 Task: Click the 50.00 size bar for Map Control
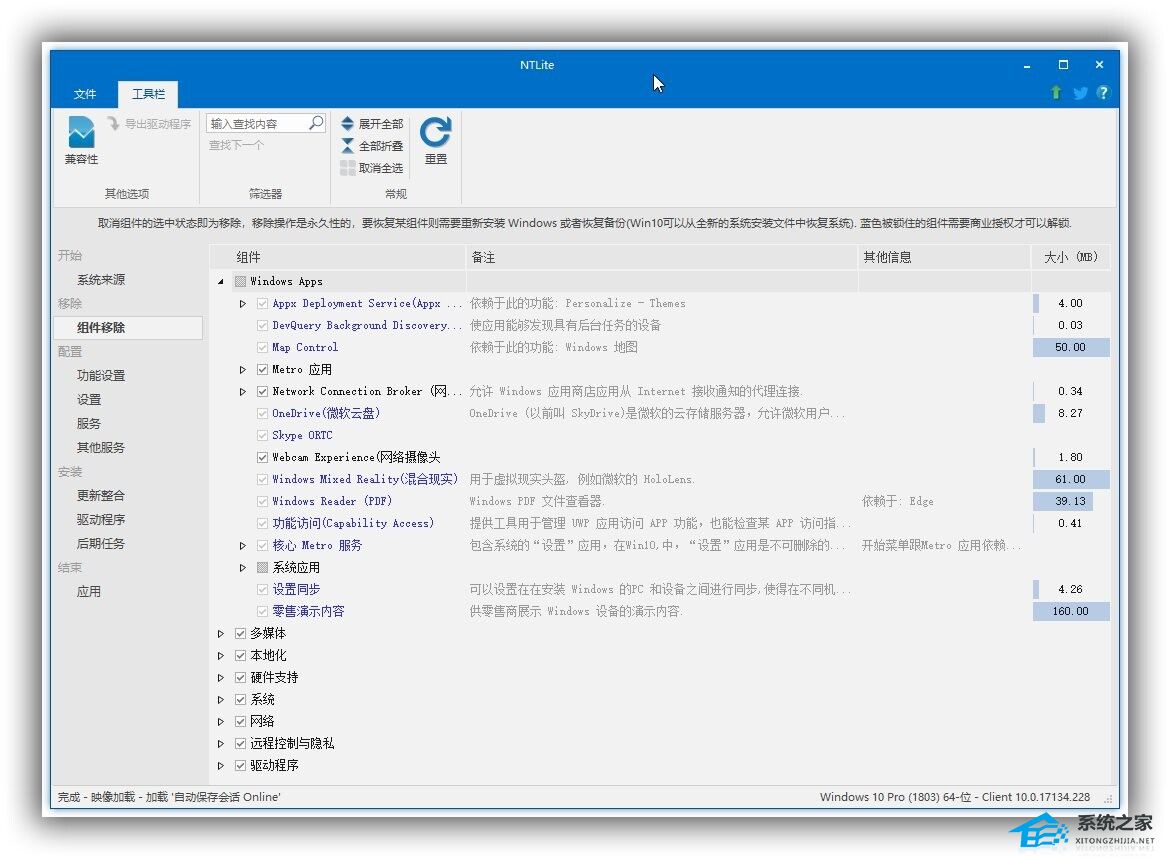click(1071, 347)
